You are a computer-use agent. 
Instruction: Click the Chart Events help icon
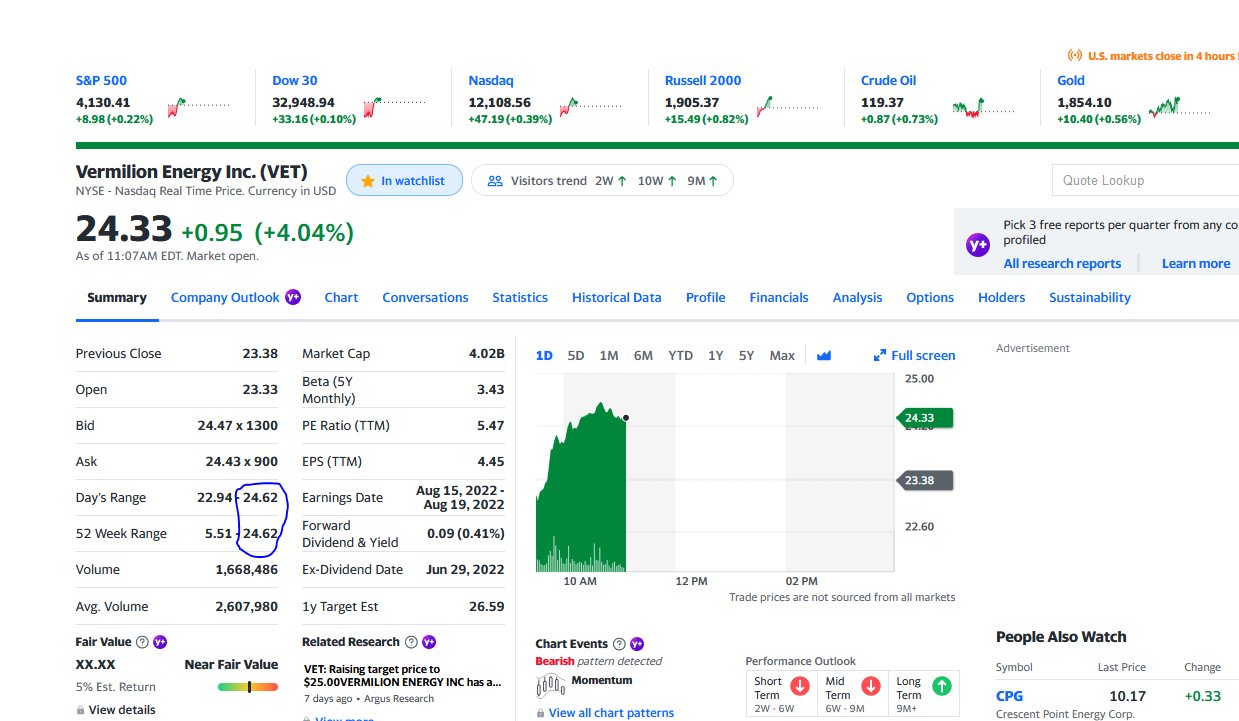pos(618,644)
